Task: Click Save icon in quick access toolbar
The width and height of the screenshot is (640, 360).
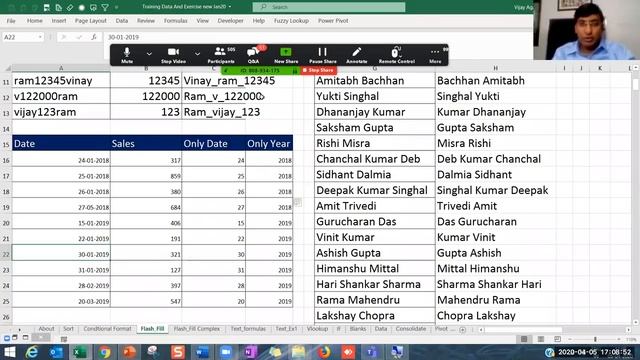Action: point(47,7)
